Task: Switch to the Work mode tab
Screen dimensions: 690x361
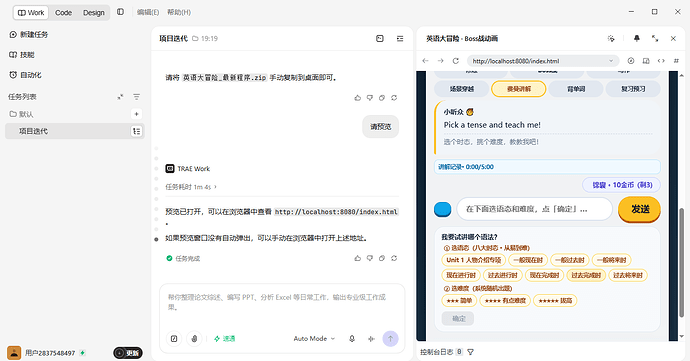Action: coord(31,12)
